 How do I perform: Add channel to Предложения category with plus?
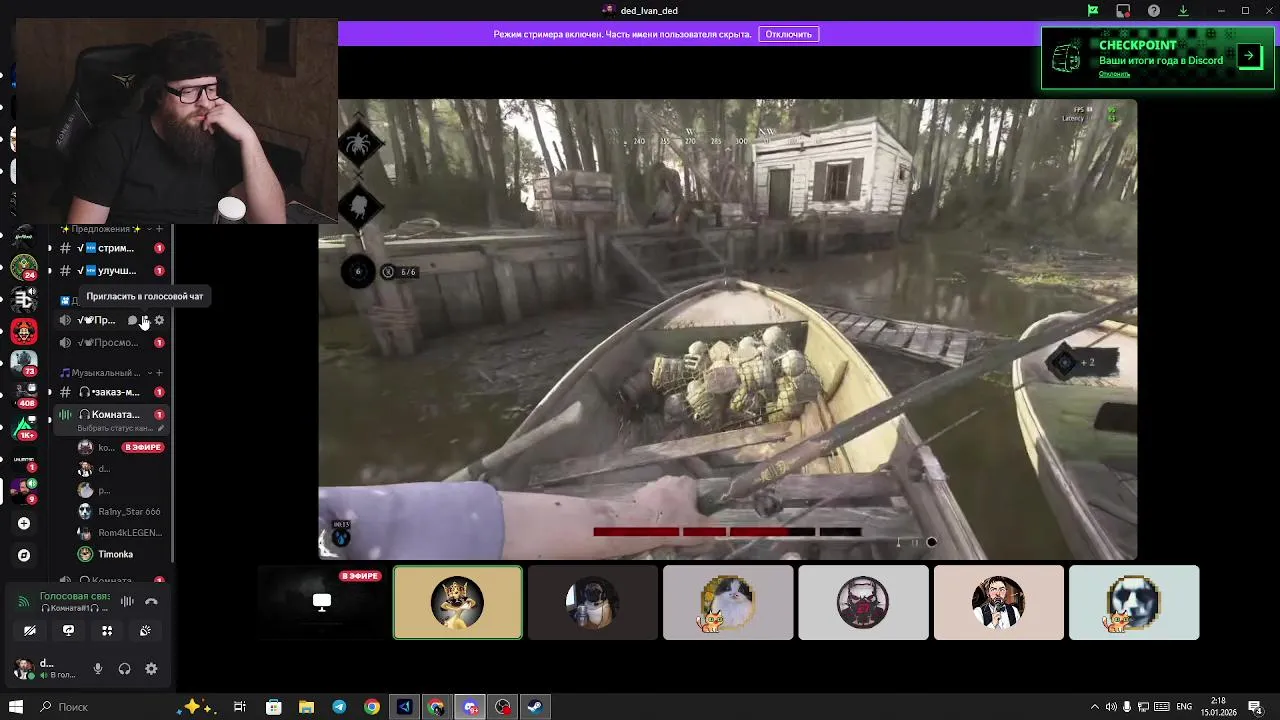click(x=159, y=229)
